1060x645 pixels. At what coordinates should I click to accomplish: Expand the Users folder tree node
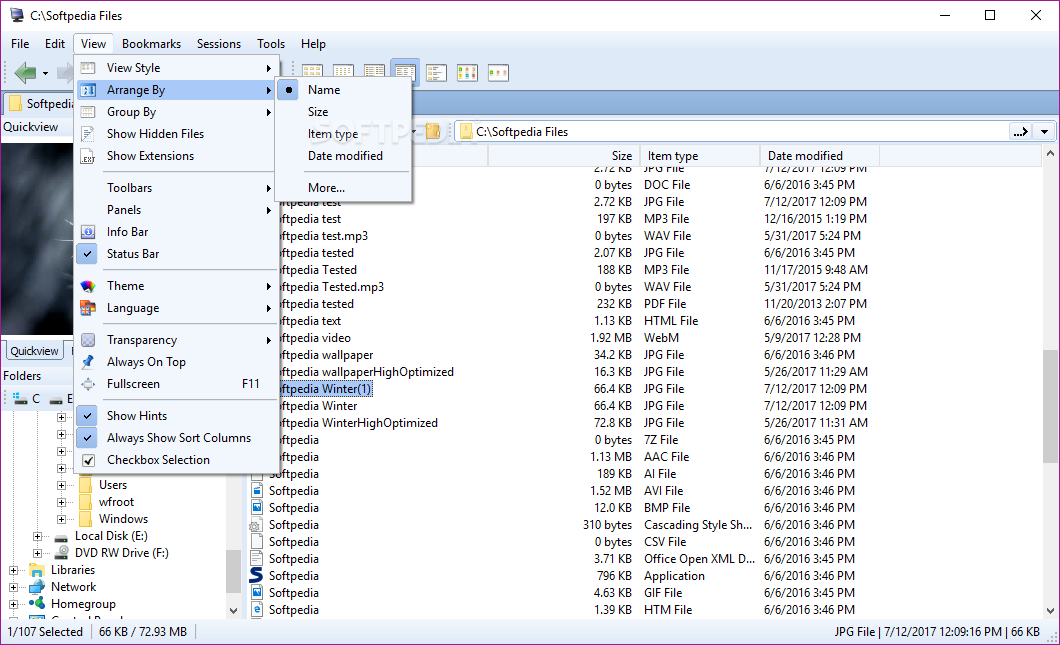62,485
